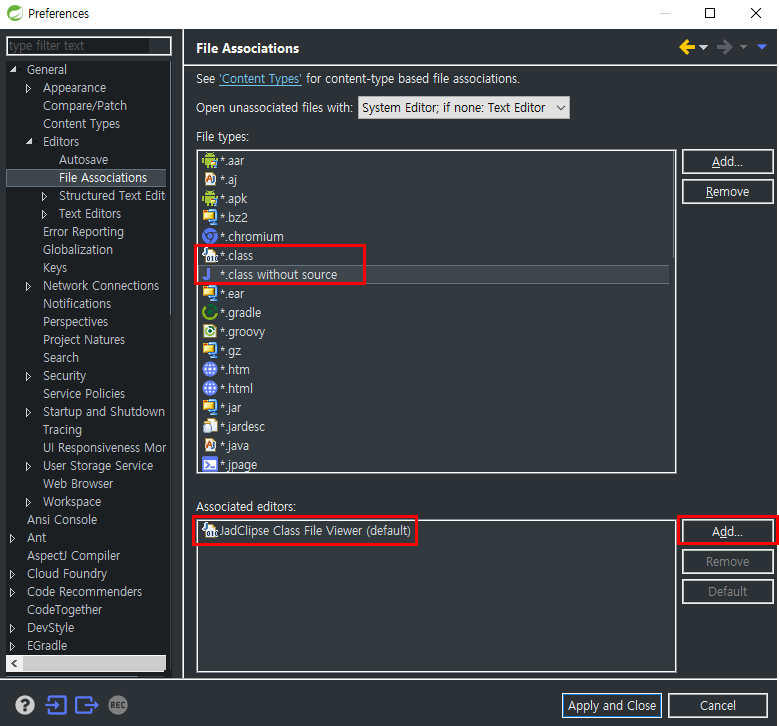Select AspectJ Compiler preference page
The width and height of the screenshot is (779, 726).
(74, 556)
